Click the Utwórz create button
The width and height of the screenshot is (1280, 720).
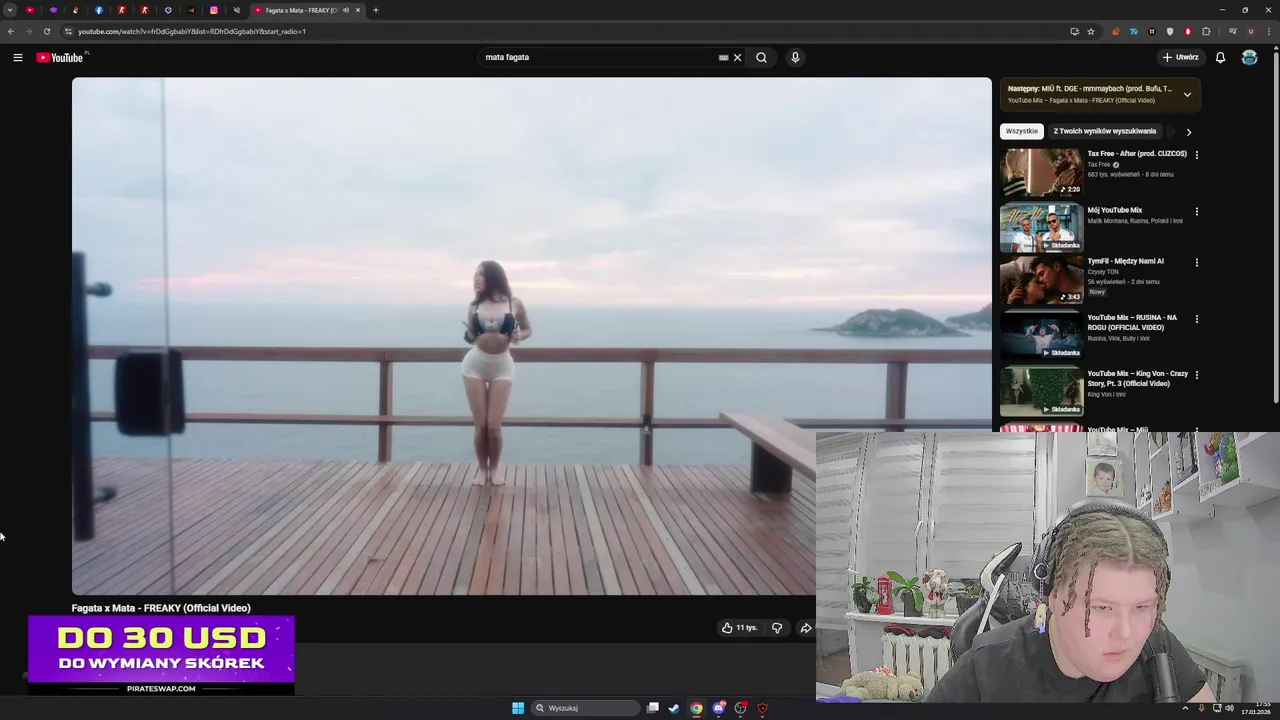pyautogui.click(x=1181, y=57)
